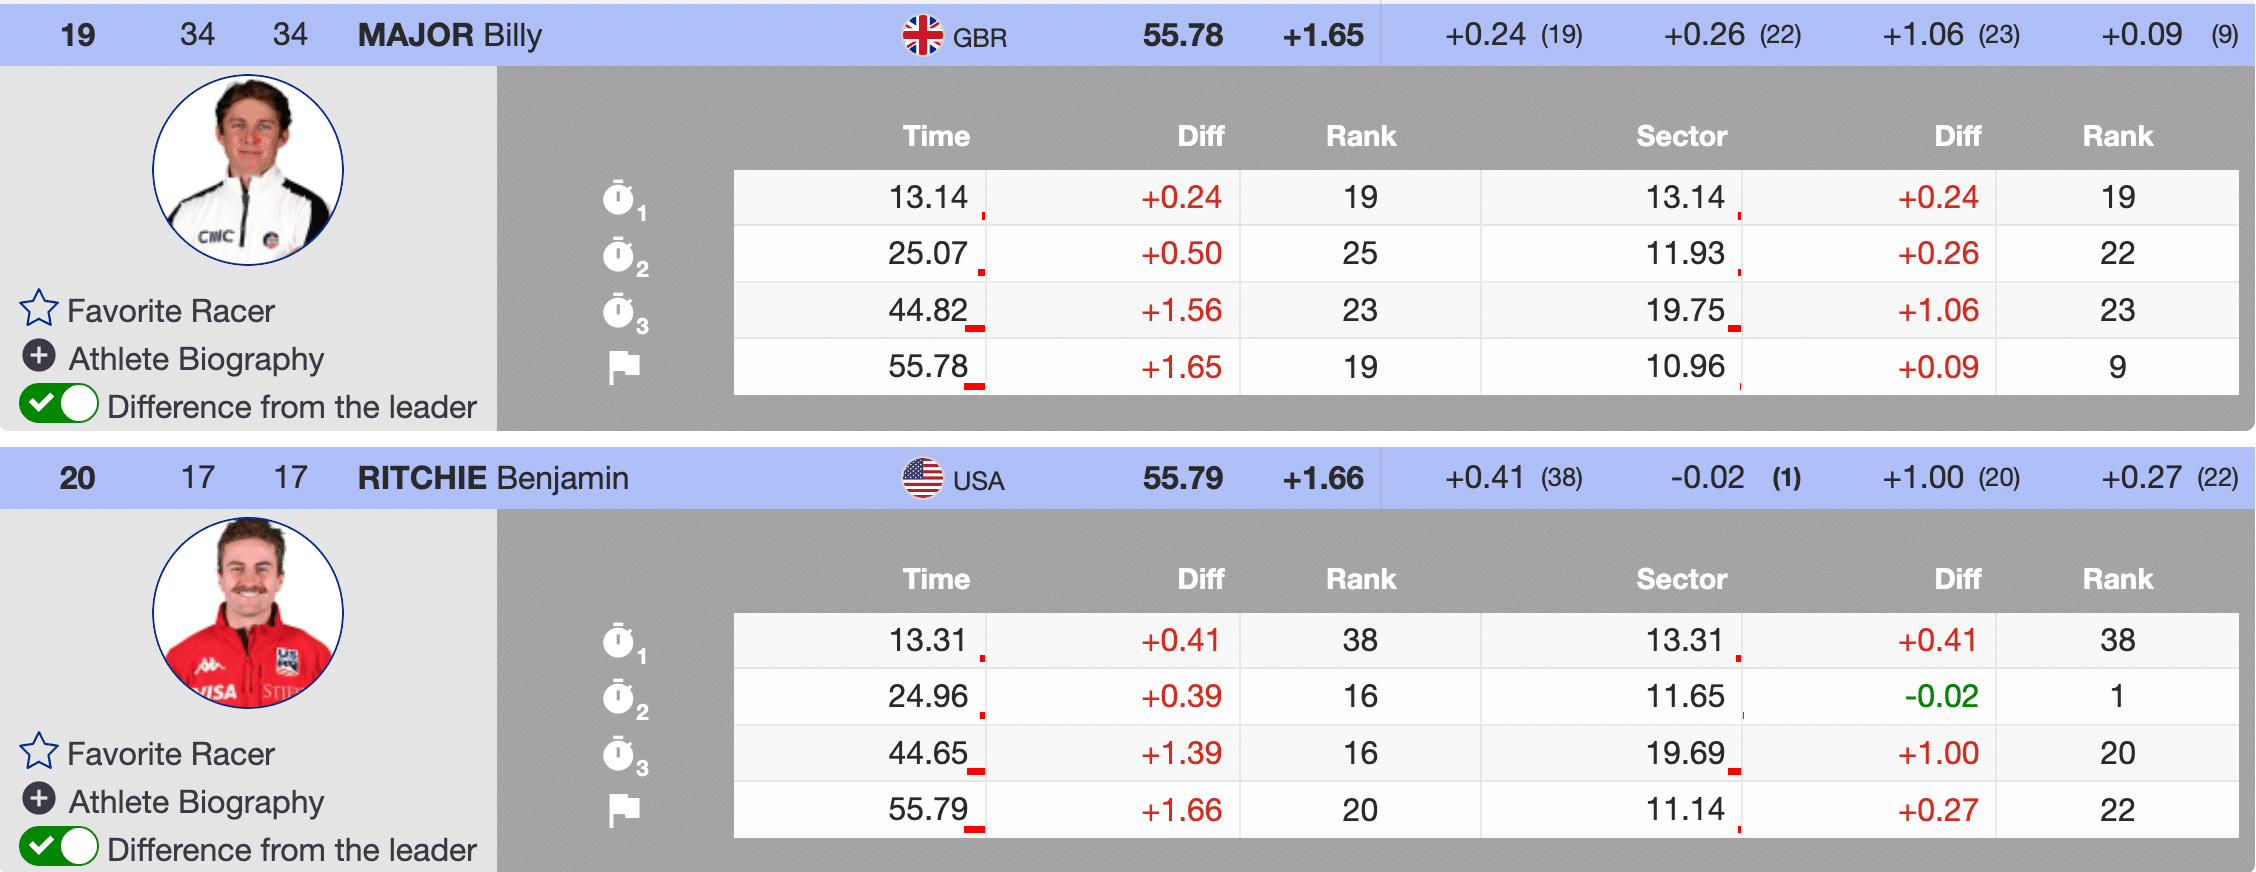Screen dimensions: 2256x872
Task: Open Billy Major's profile photo
Action: (x=248, y=170)
